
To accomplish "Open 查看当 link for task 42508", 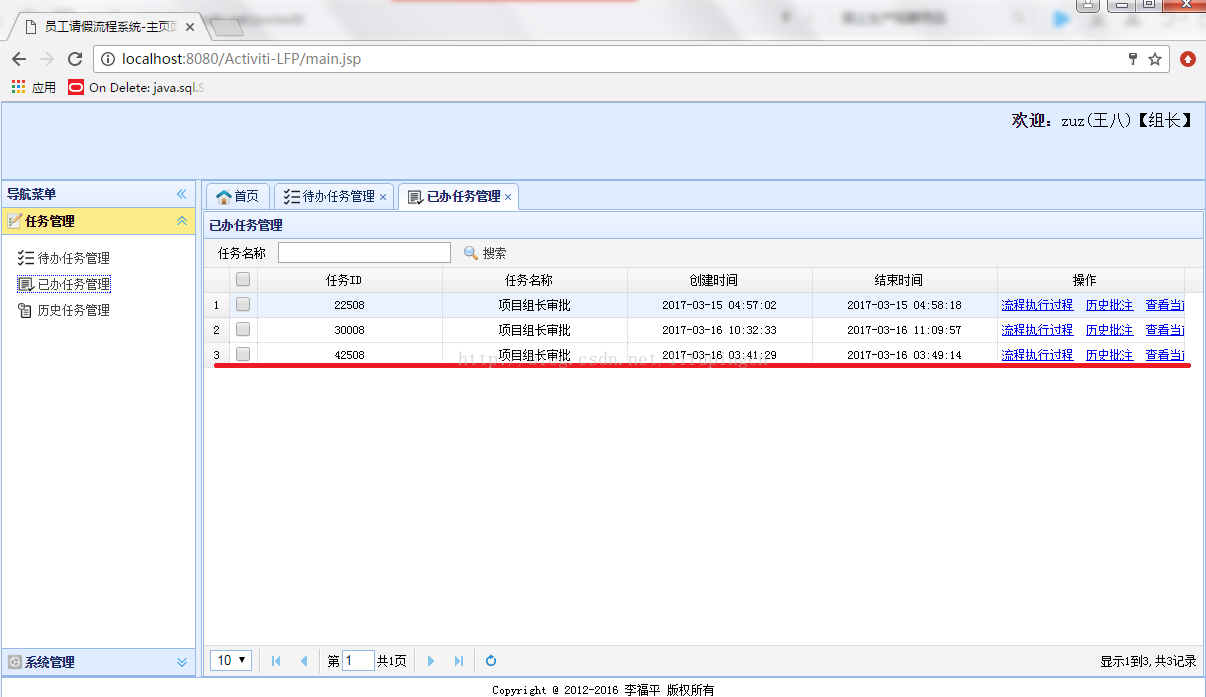I will (x=1165, y=355).
